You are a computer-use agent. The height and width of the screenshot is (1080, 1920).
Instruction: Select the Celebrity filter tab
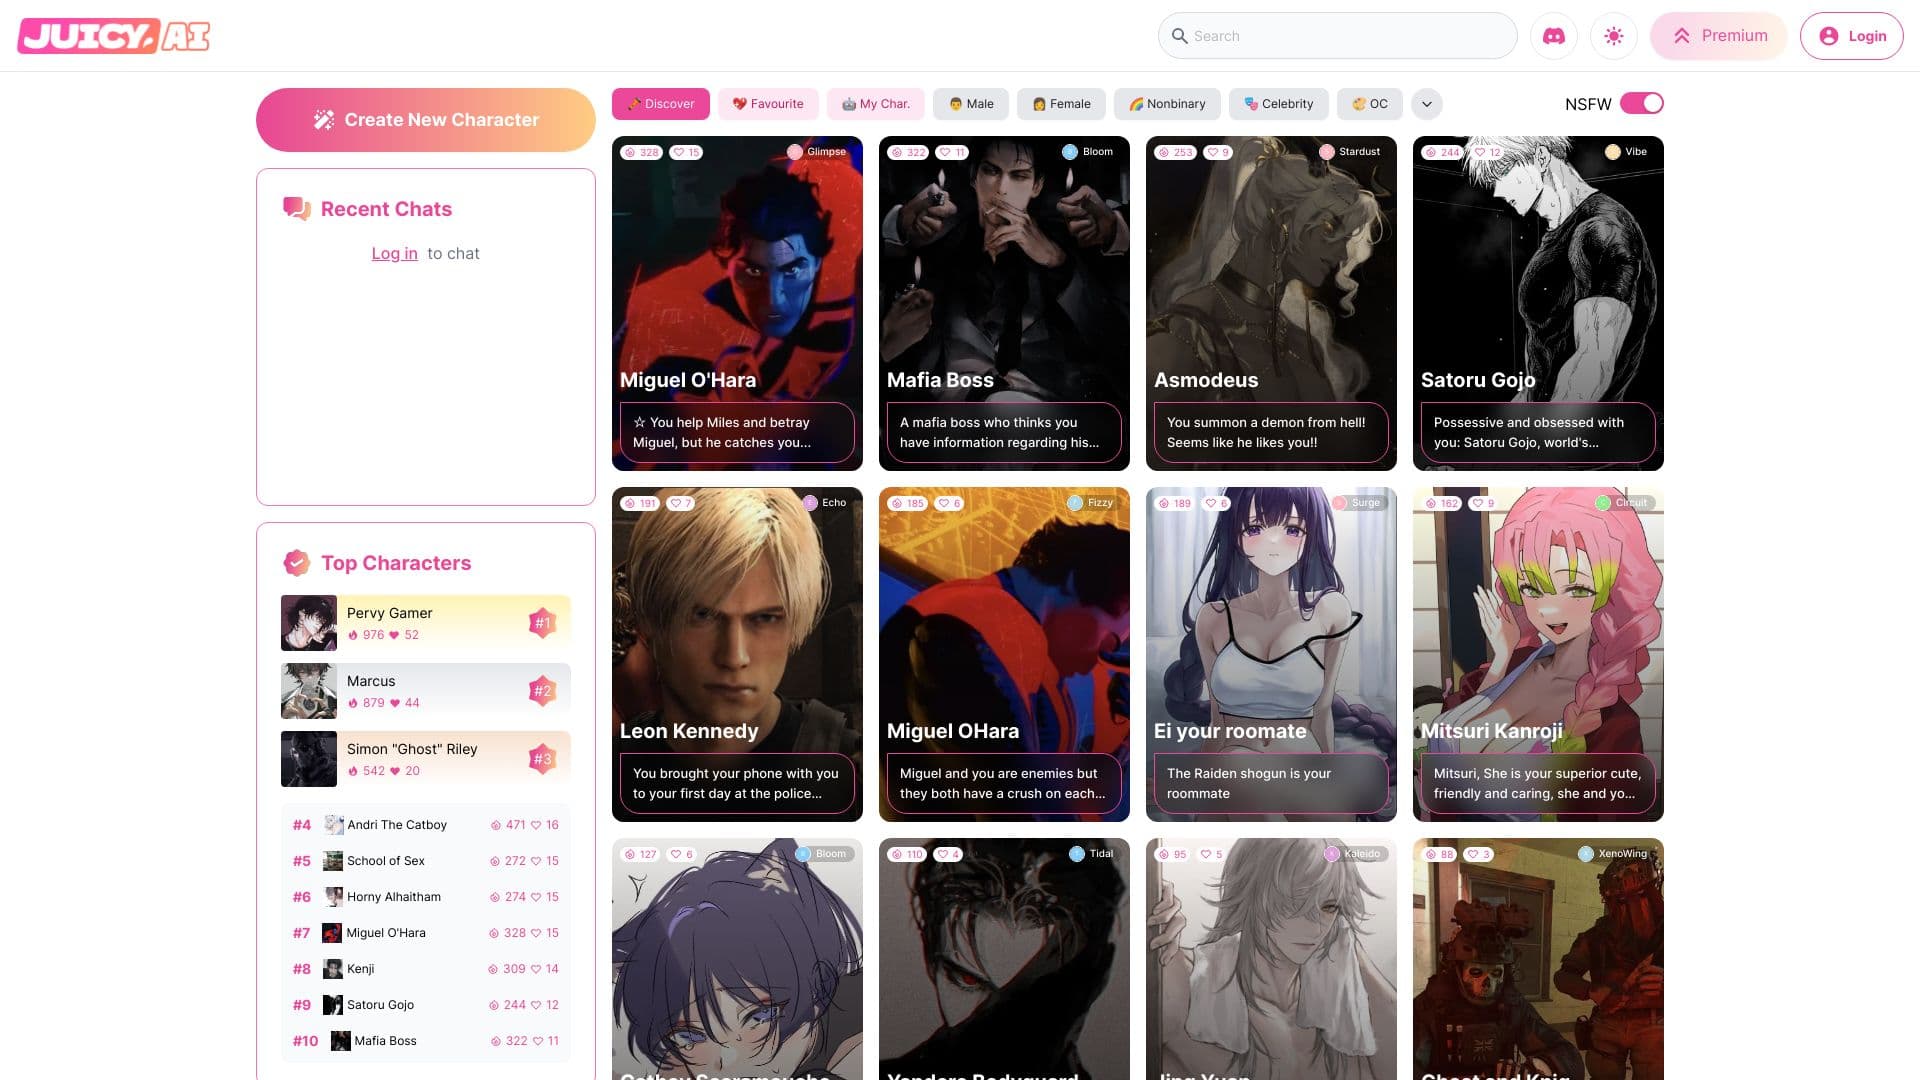[1278, 104]
